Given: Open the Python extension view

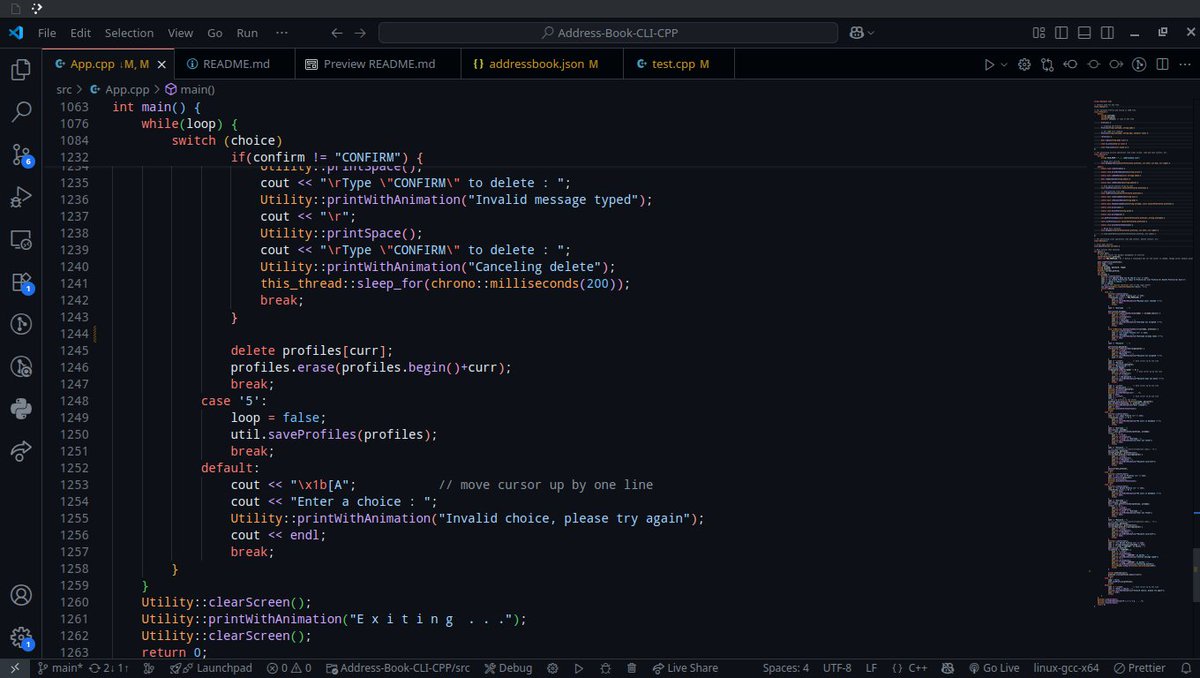Looking at the screenshot, I should coord(21,409).
